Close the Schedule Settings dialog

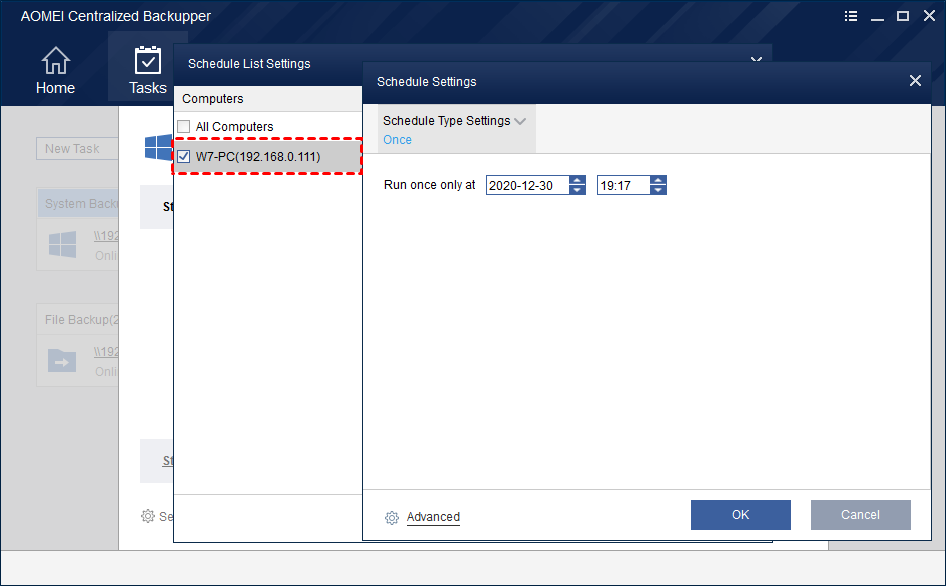[915, 81]
